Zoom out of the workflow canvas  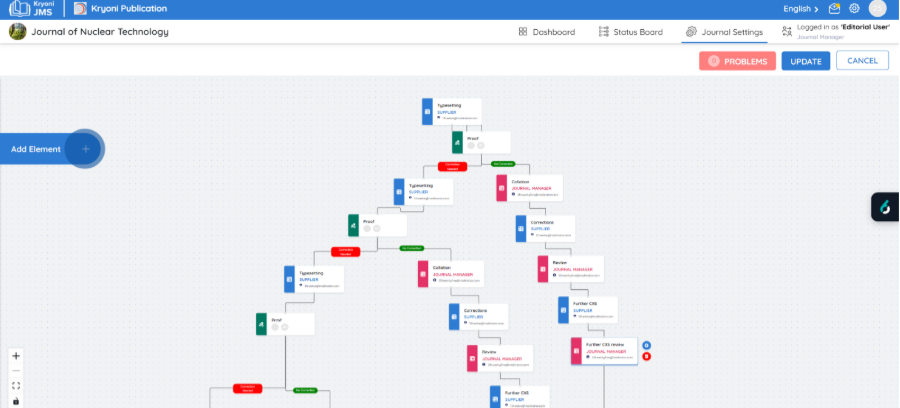[16, 371]
